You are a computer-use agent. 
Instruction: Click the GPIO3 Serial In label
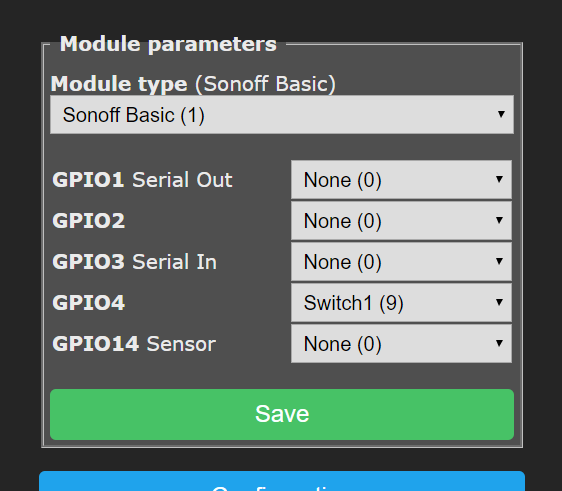(x=134, y=262)
